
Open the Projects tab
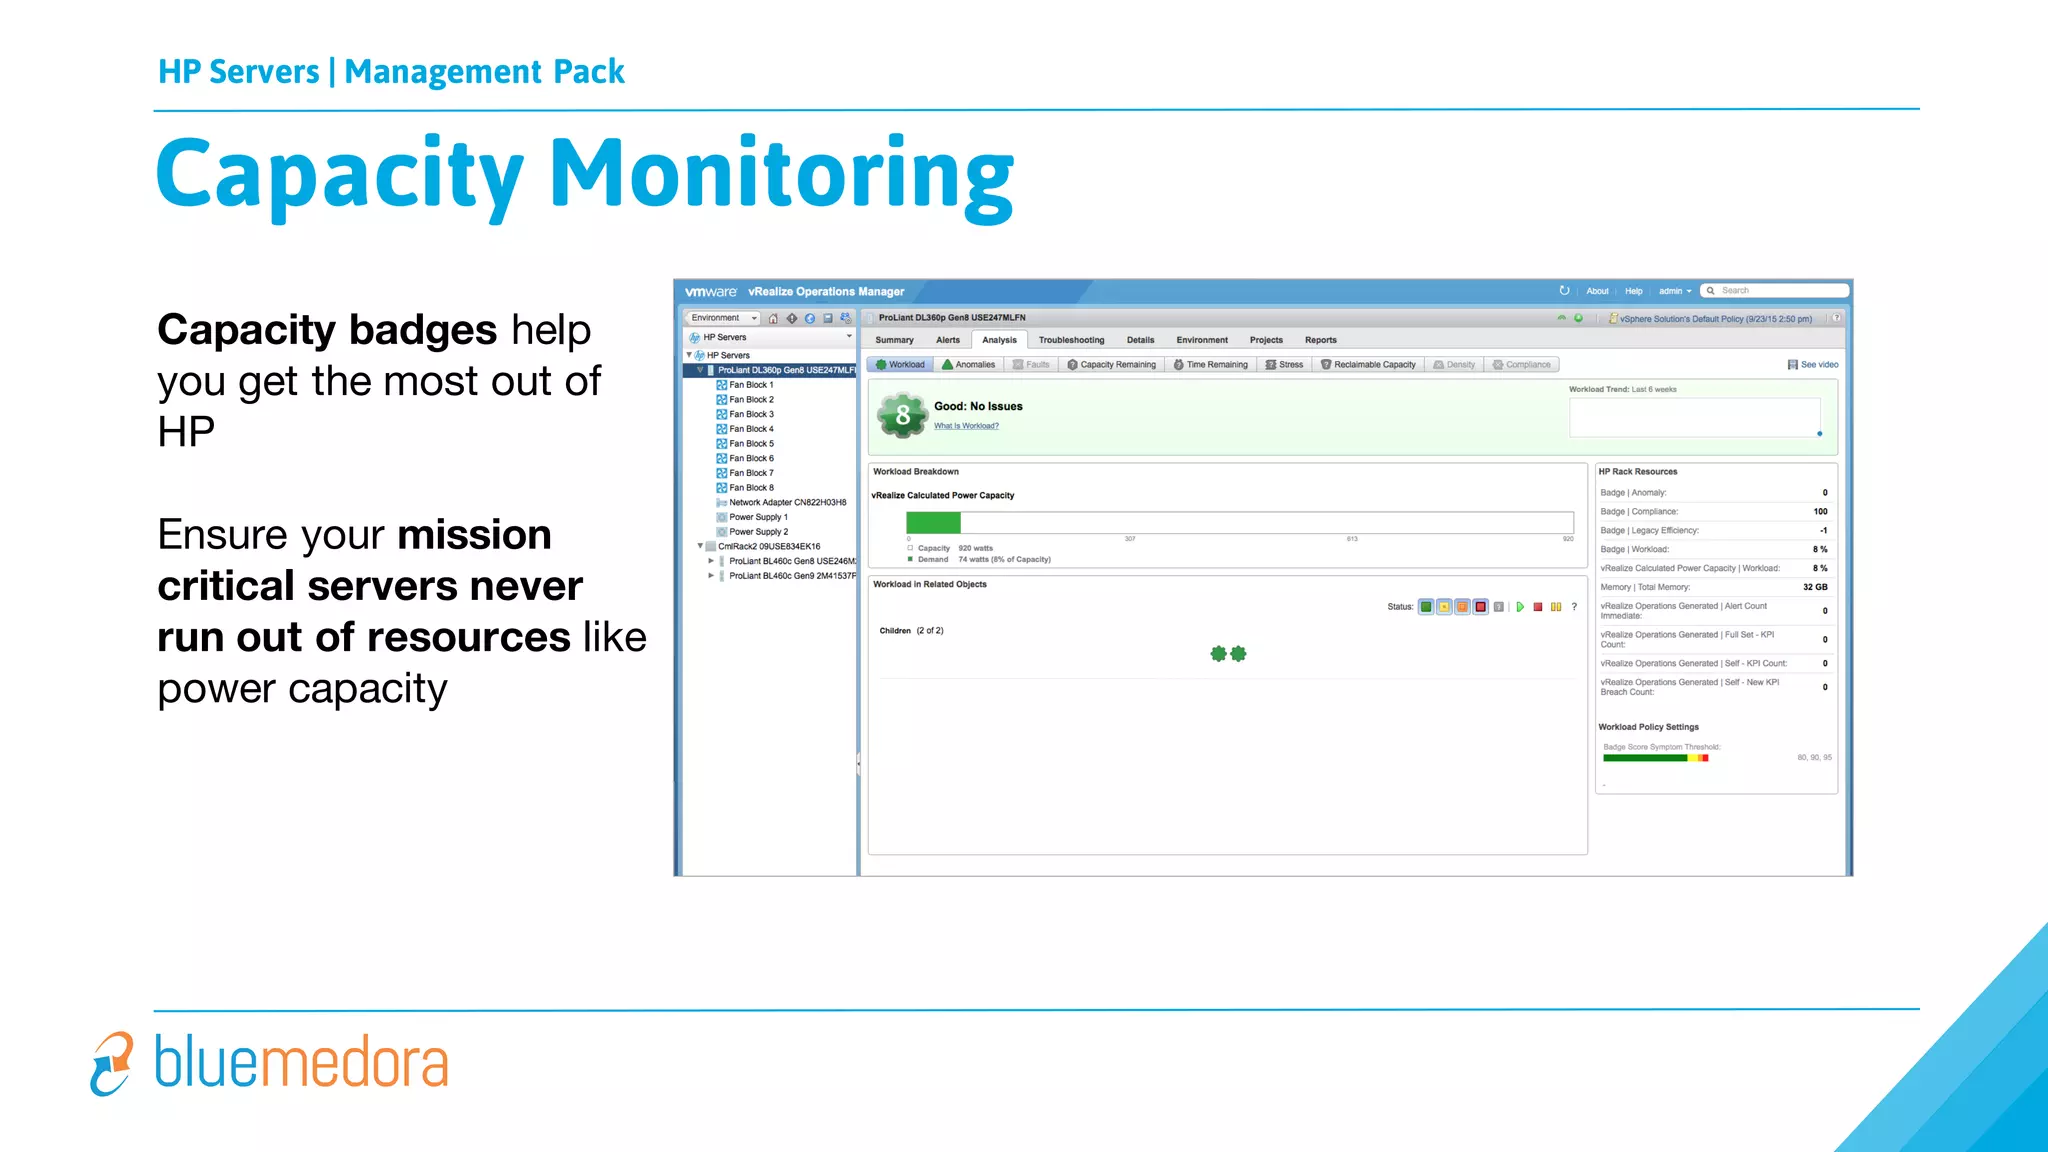1266,340
